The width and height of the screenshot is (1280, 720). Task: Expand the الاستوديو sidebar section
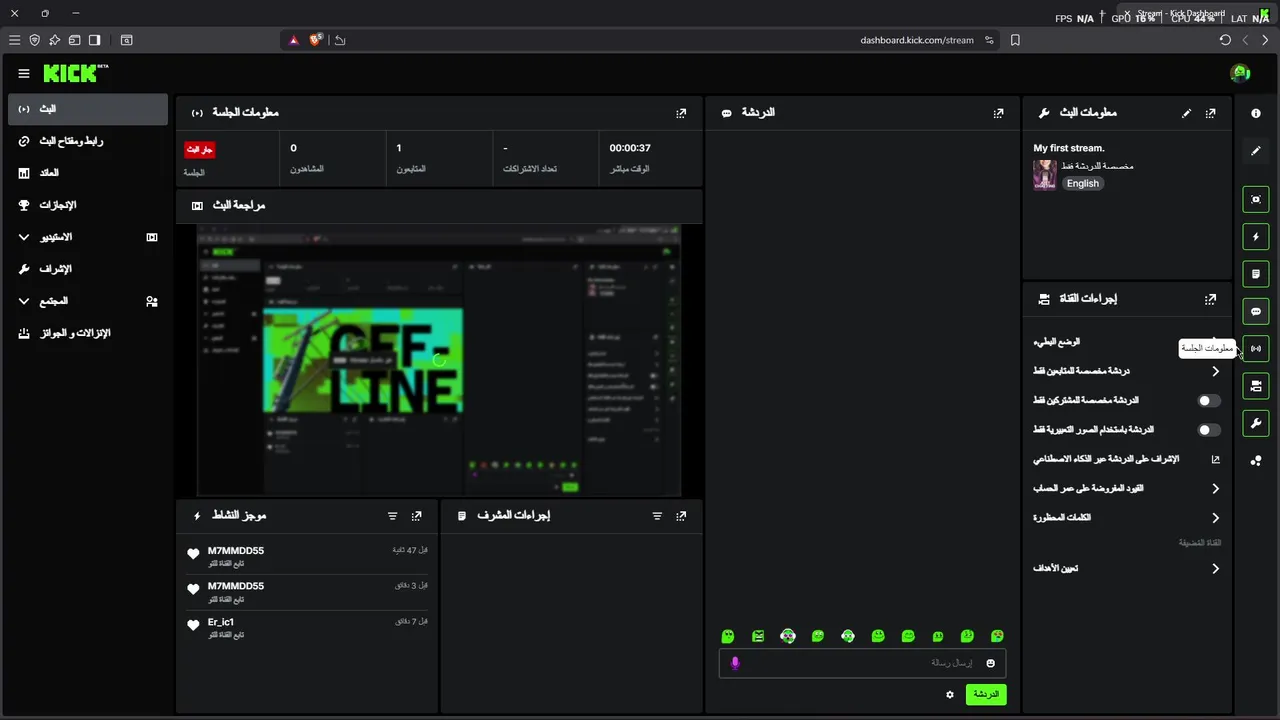pos(88,237)
